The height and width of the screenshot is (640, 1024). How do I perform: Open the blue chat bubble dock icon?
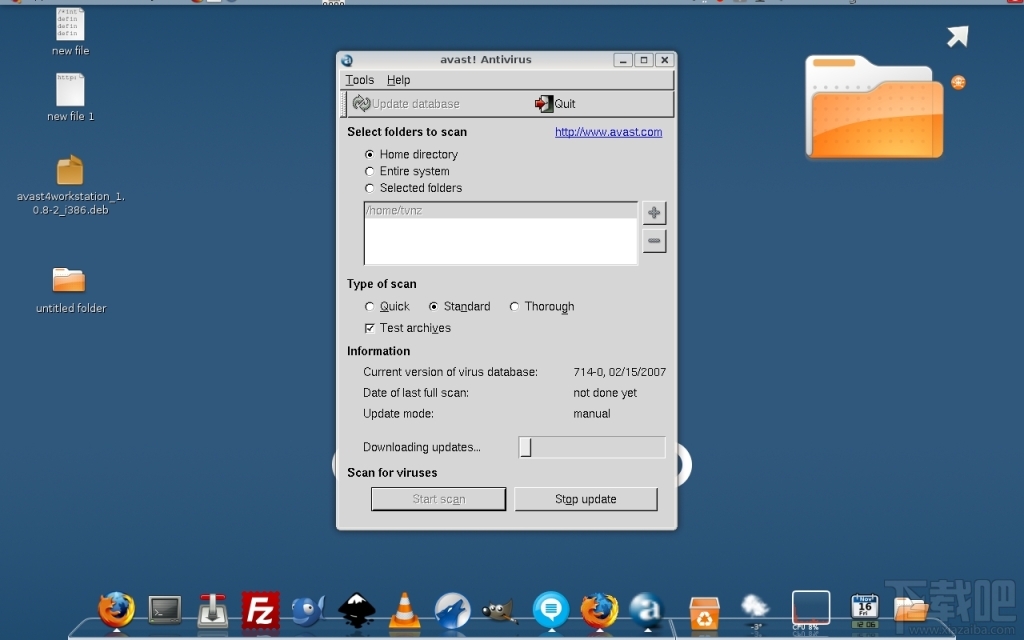coord(551,609)
